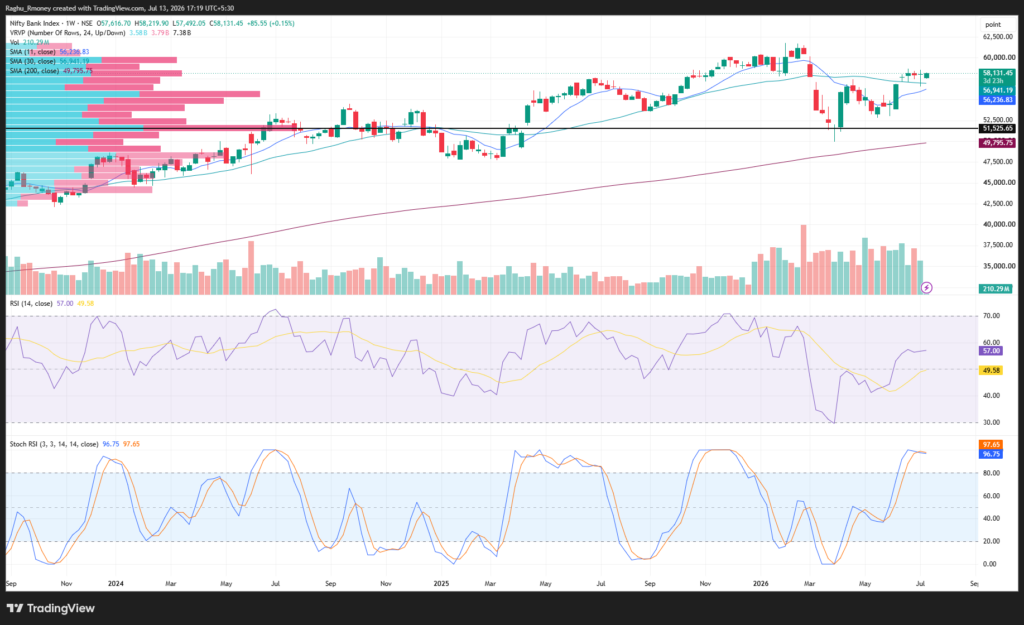1024x625 pixels.
Task: Click the VRVP total volume value 7.38 B
Action: (x=182, y=33)
